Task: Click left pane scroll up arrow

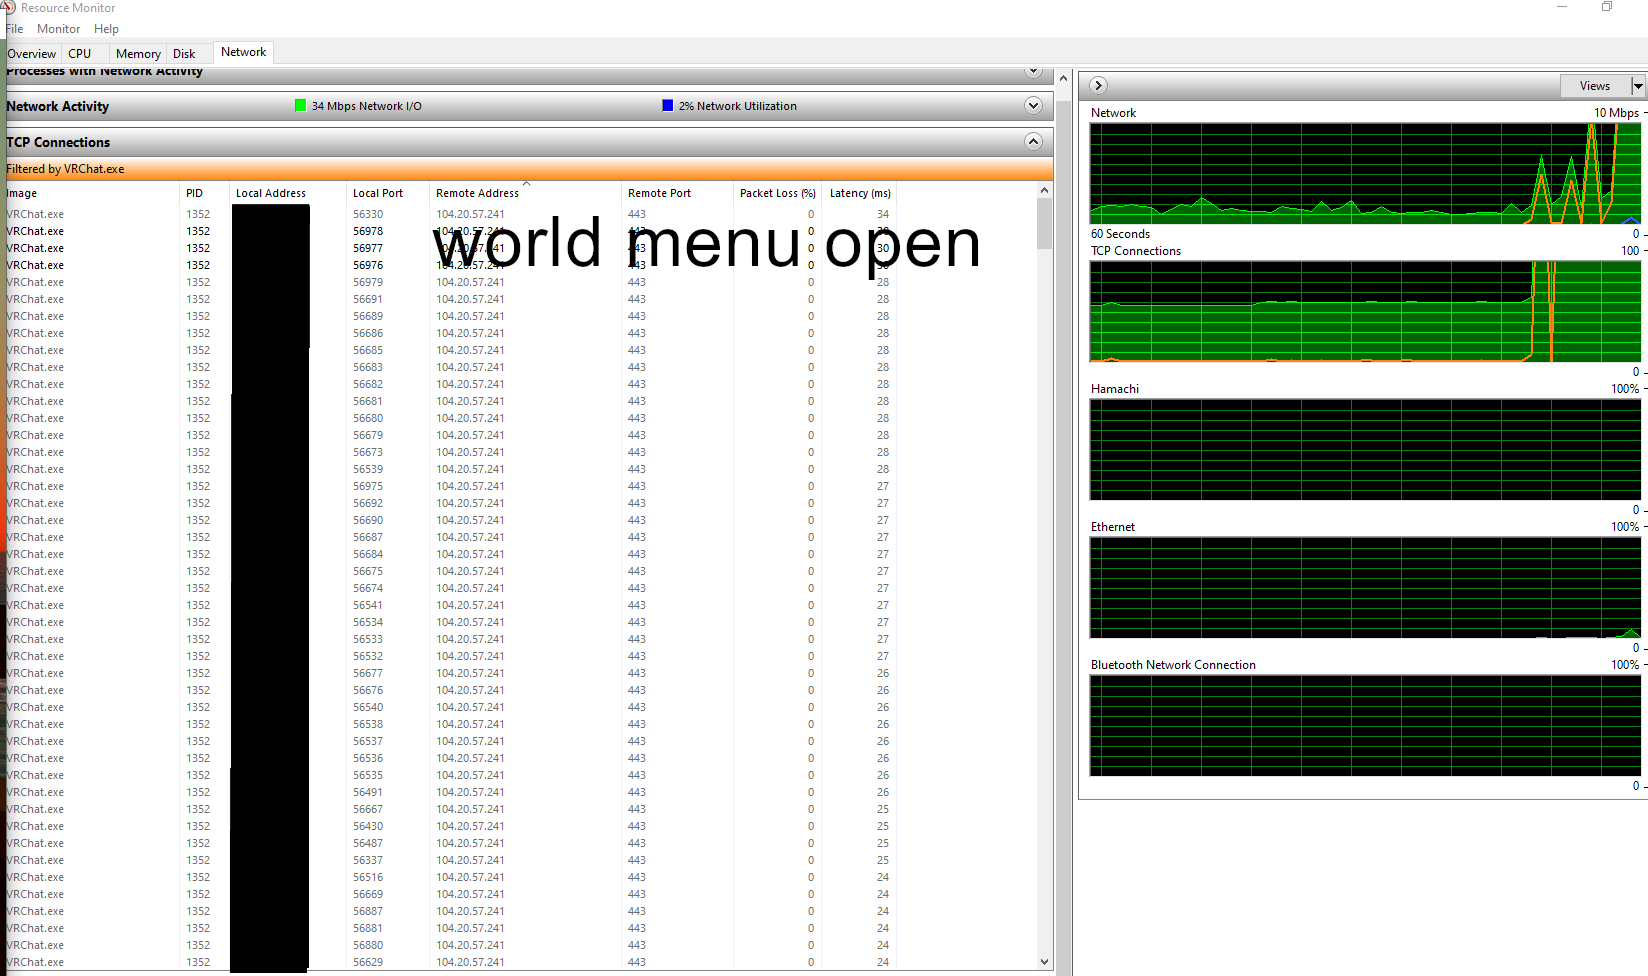Action: 1063,78
